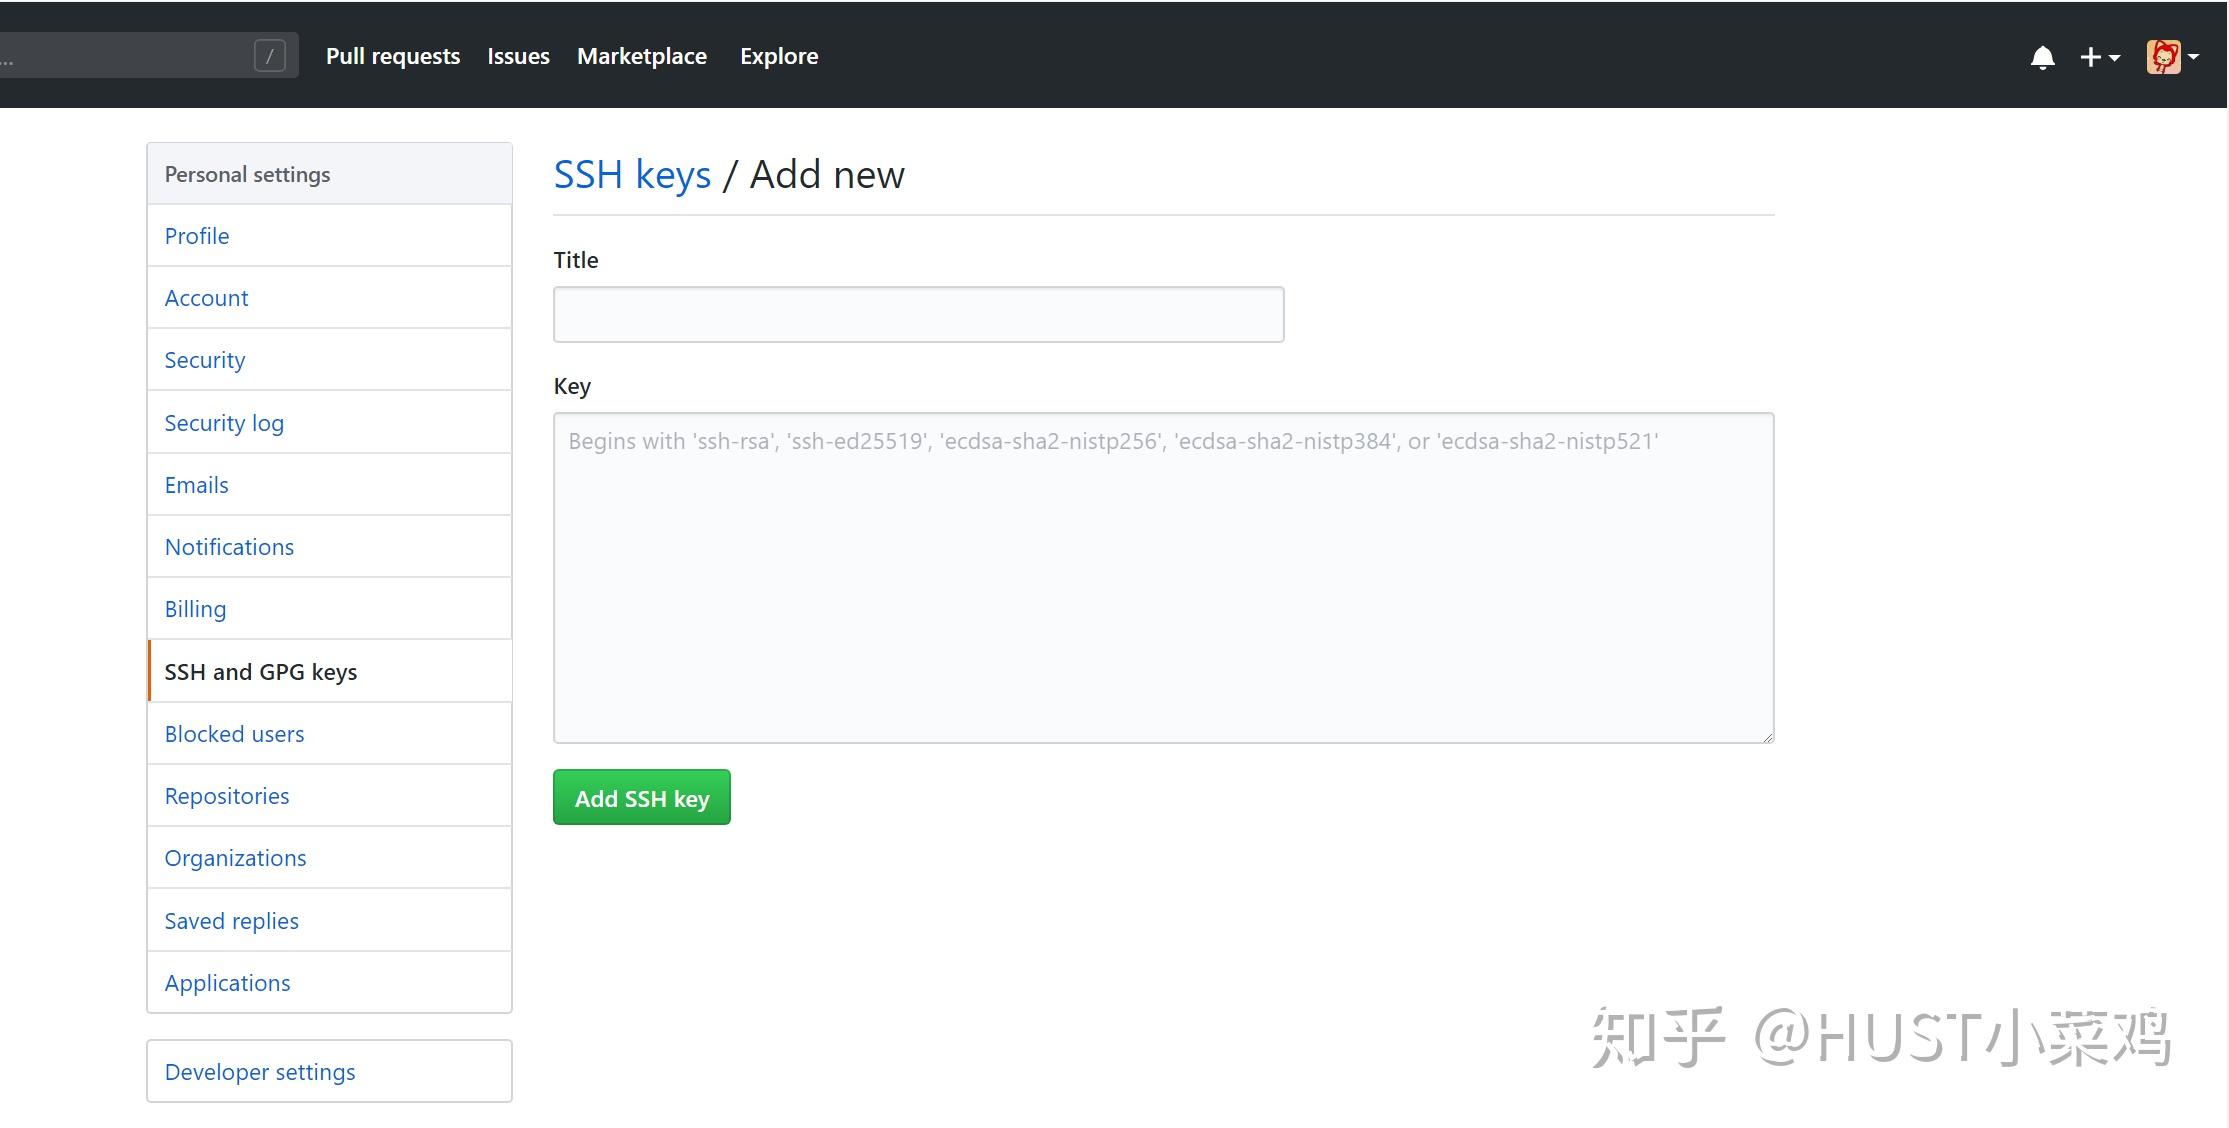The width and height of the screenshot is (2229, 1128).
Task: Grab the Key textarea resize handle
Action: point(1767,736)
